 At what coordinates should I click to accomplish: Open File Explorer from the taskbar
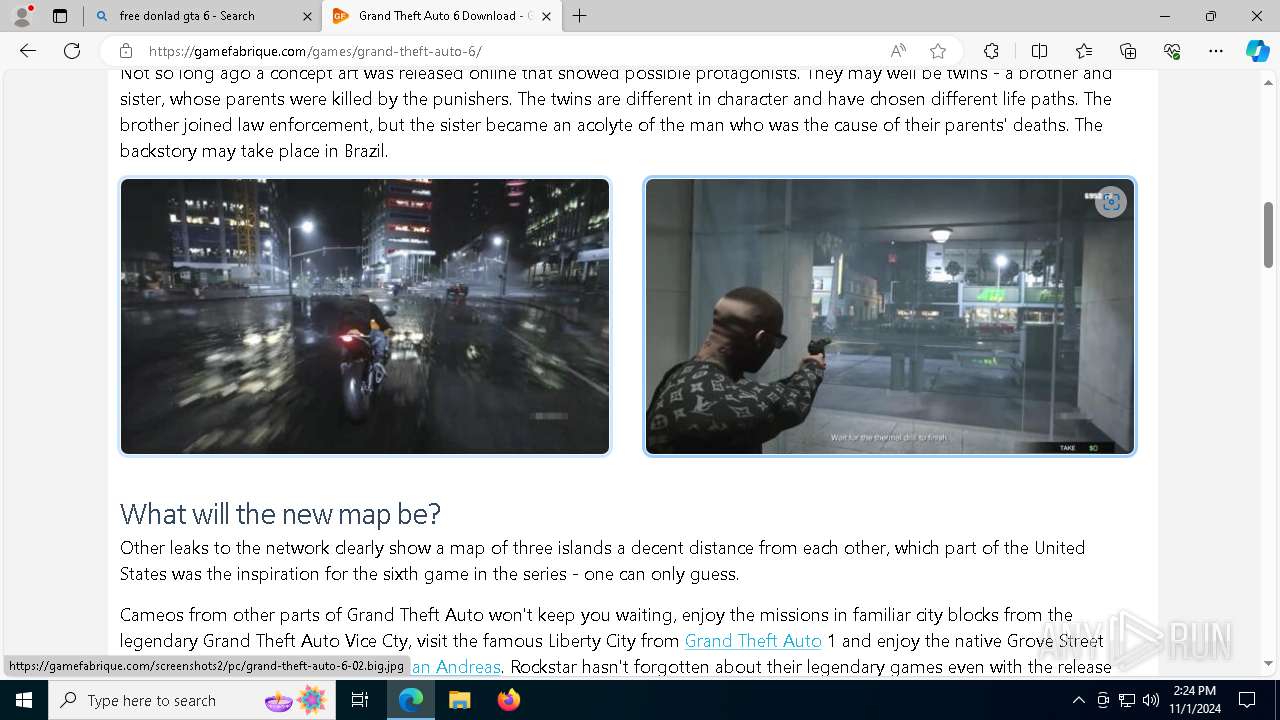click(459, 700)
